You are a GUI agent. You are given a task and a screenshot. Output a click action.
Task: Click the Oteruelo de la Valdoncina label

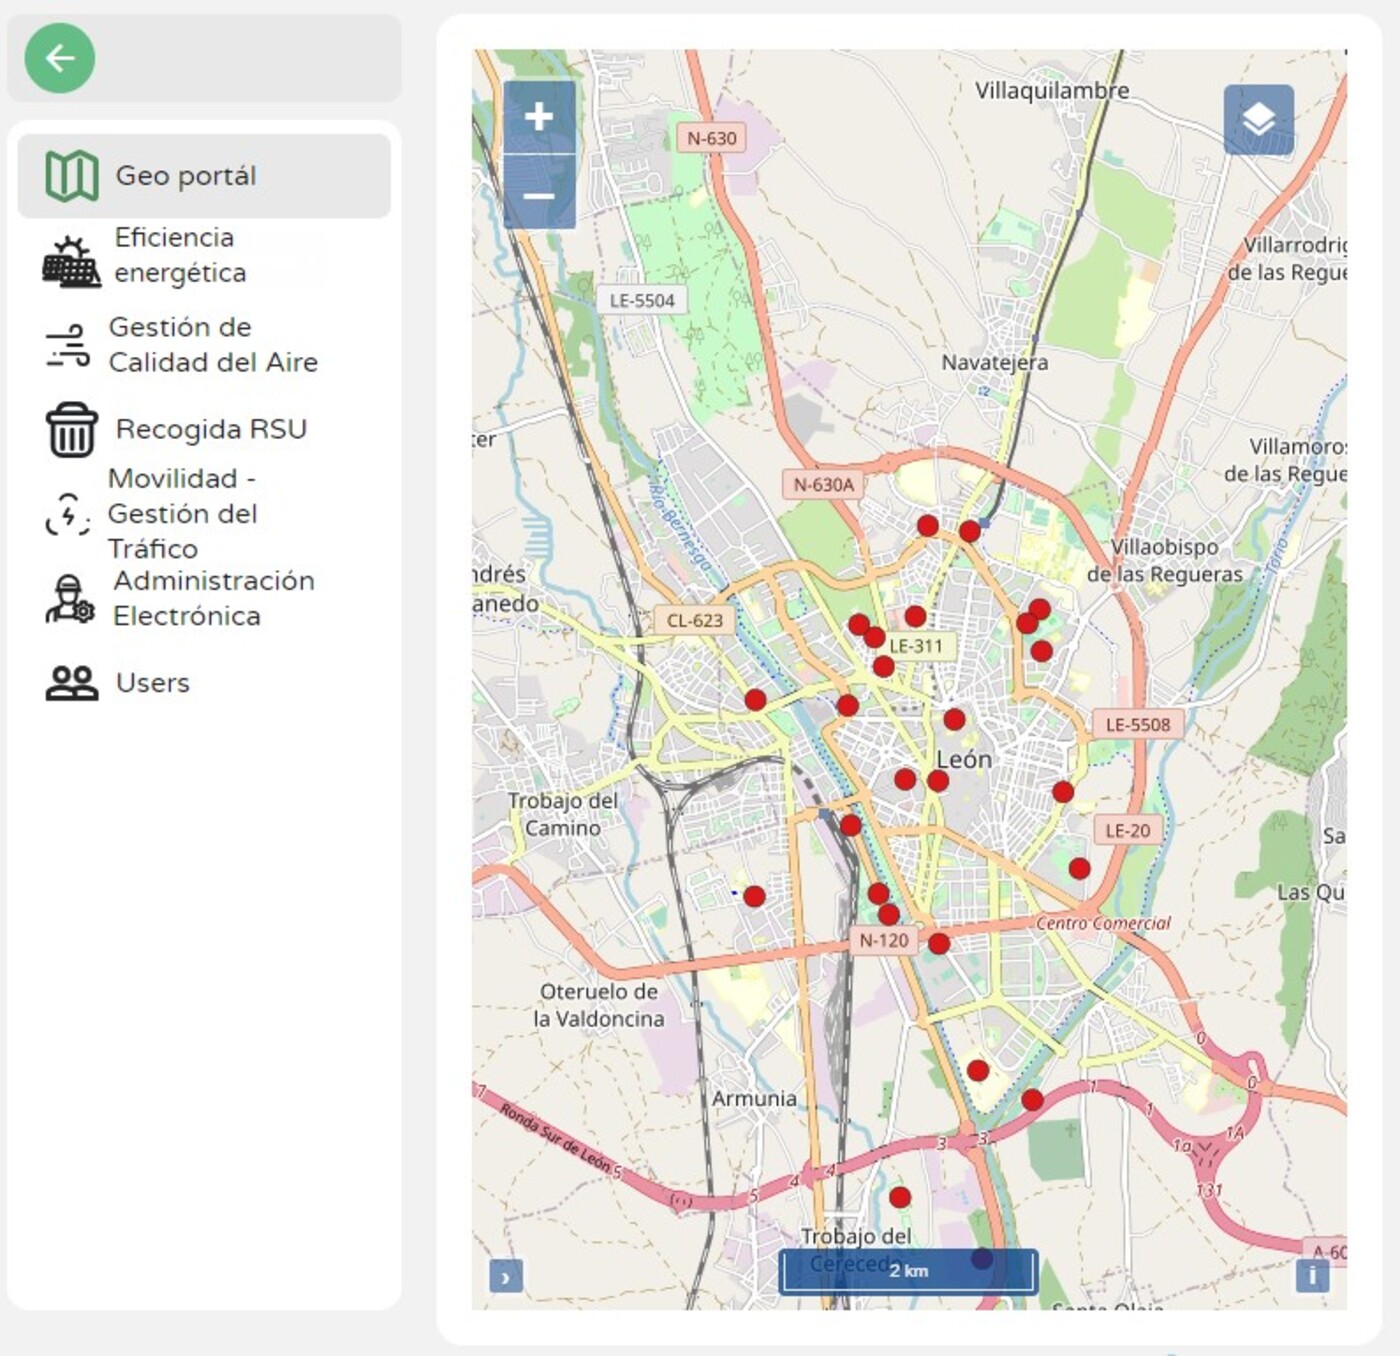point(599,1005)
